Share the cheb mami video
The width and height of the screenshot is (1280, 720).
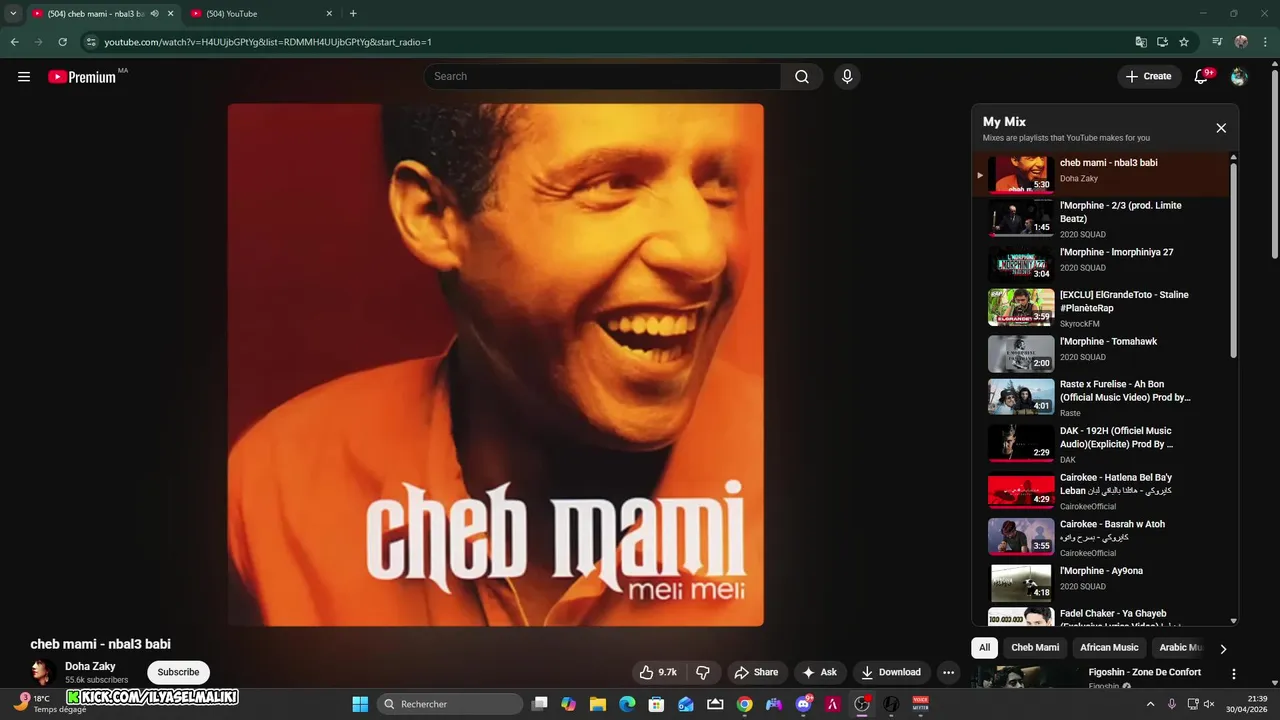point(756,673)
